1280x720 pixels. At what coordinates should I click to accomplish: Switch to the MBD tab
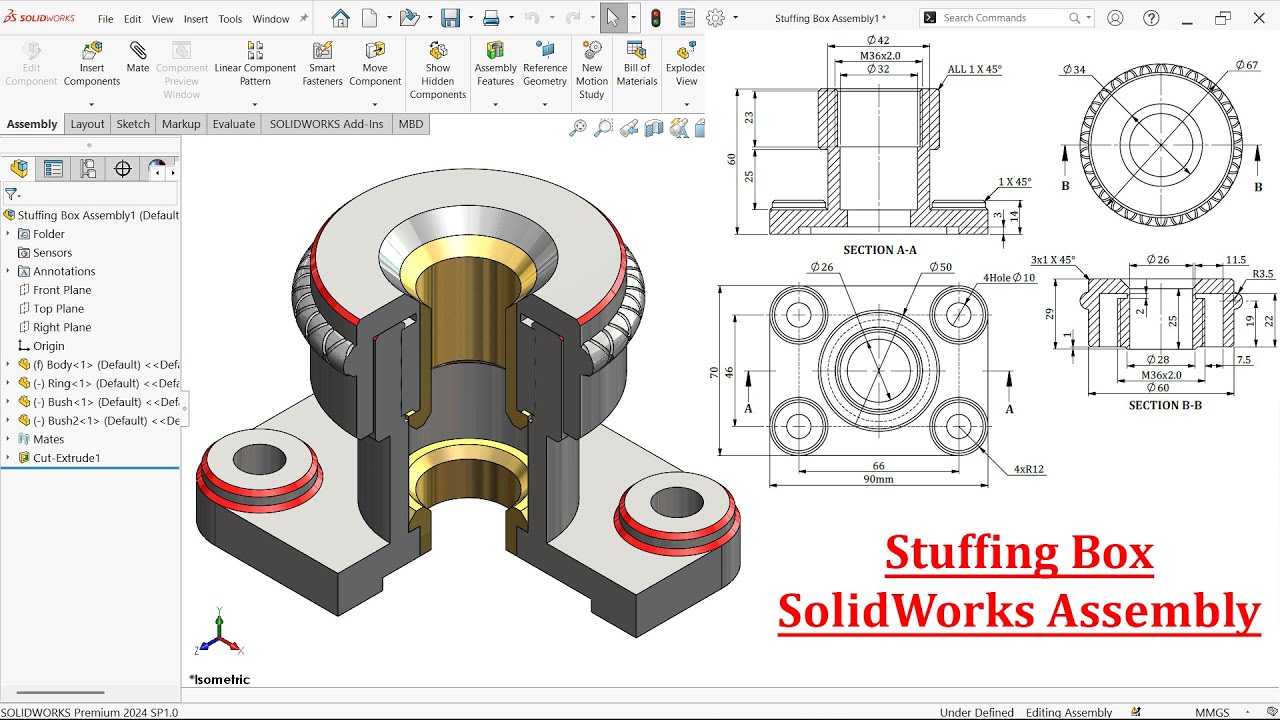pos(411,124)
